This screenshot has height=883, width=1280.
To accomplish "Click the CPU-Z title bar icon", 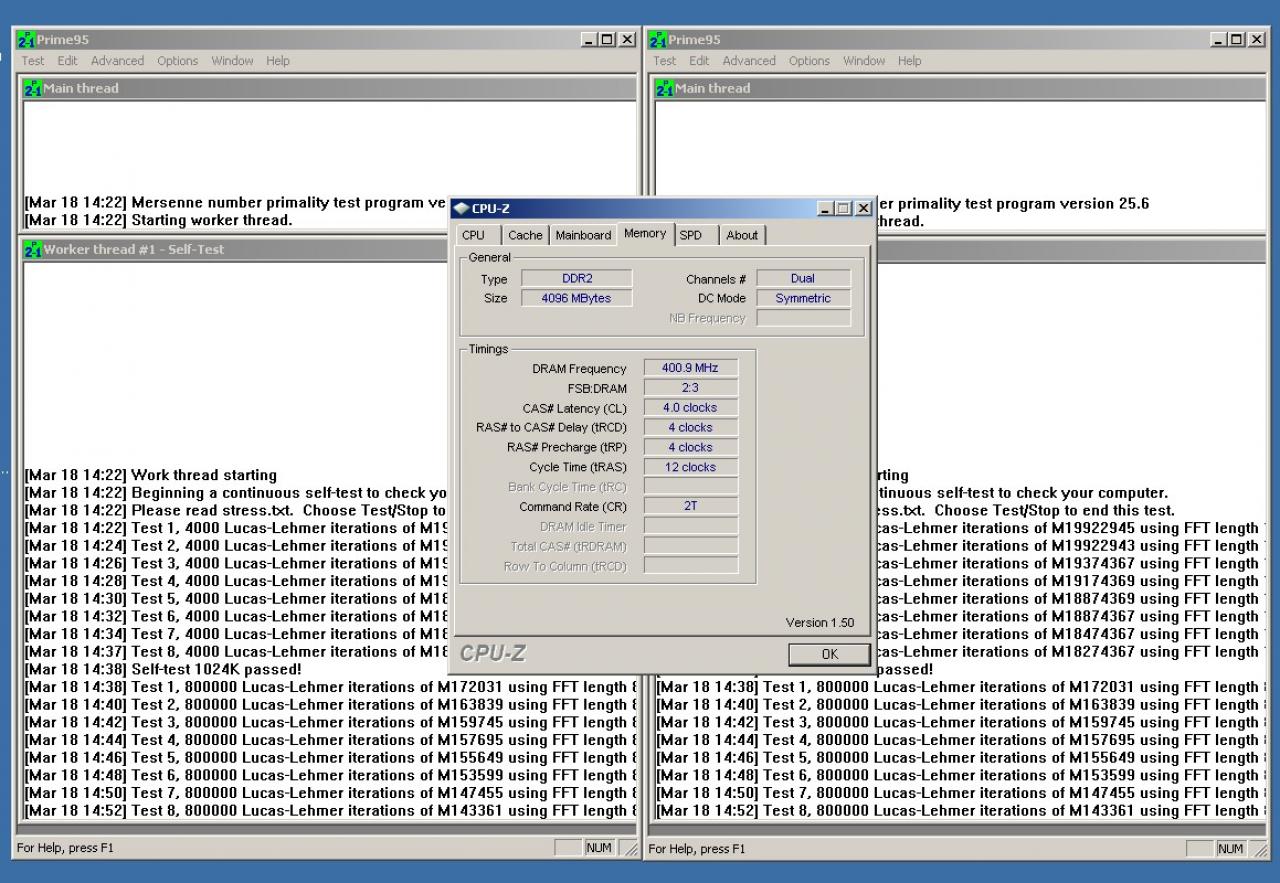I will (460, 209).
